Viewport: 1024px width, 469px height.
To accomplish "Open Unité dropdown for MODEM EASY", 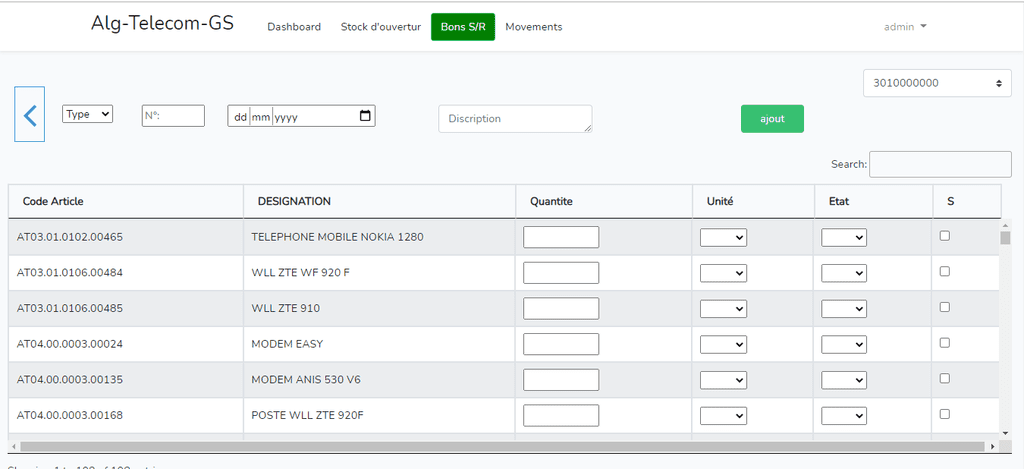I will (x=724, y=344).
